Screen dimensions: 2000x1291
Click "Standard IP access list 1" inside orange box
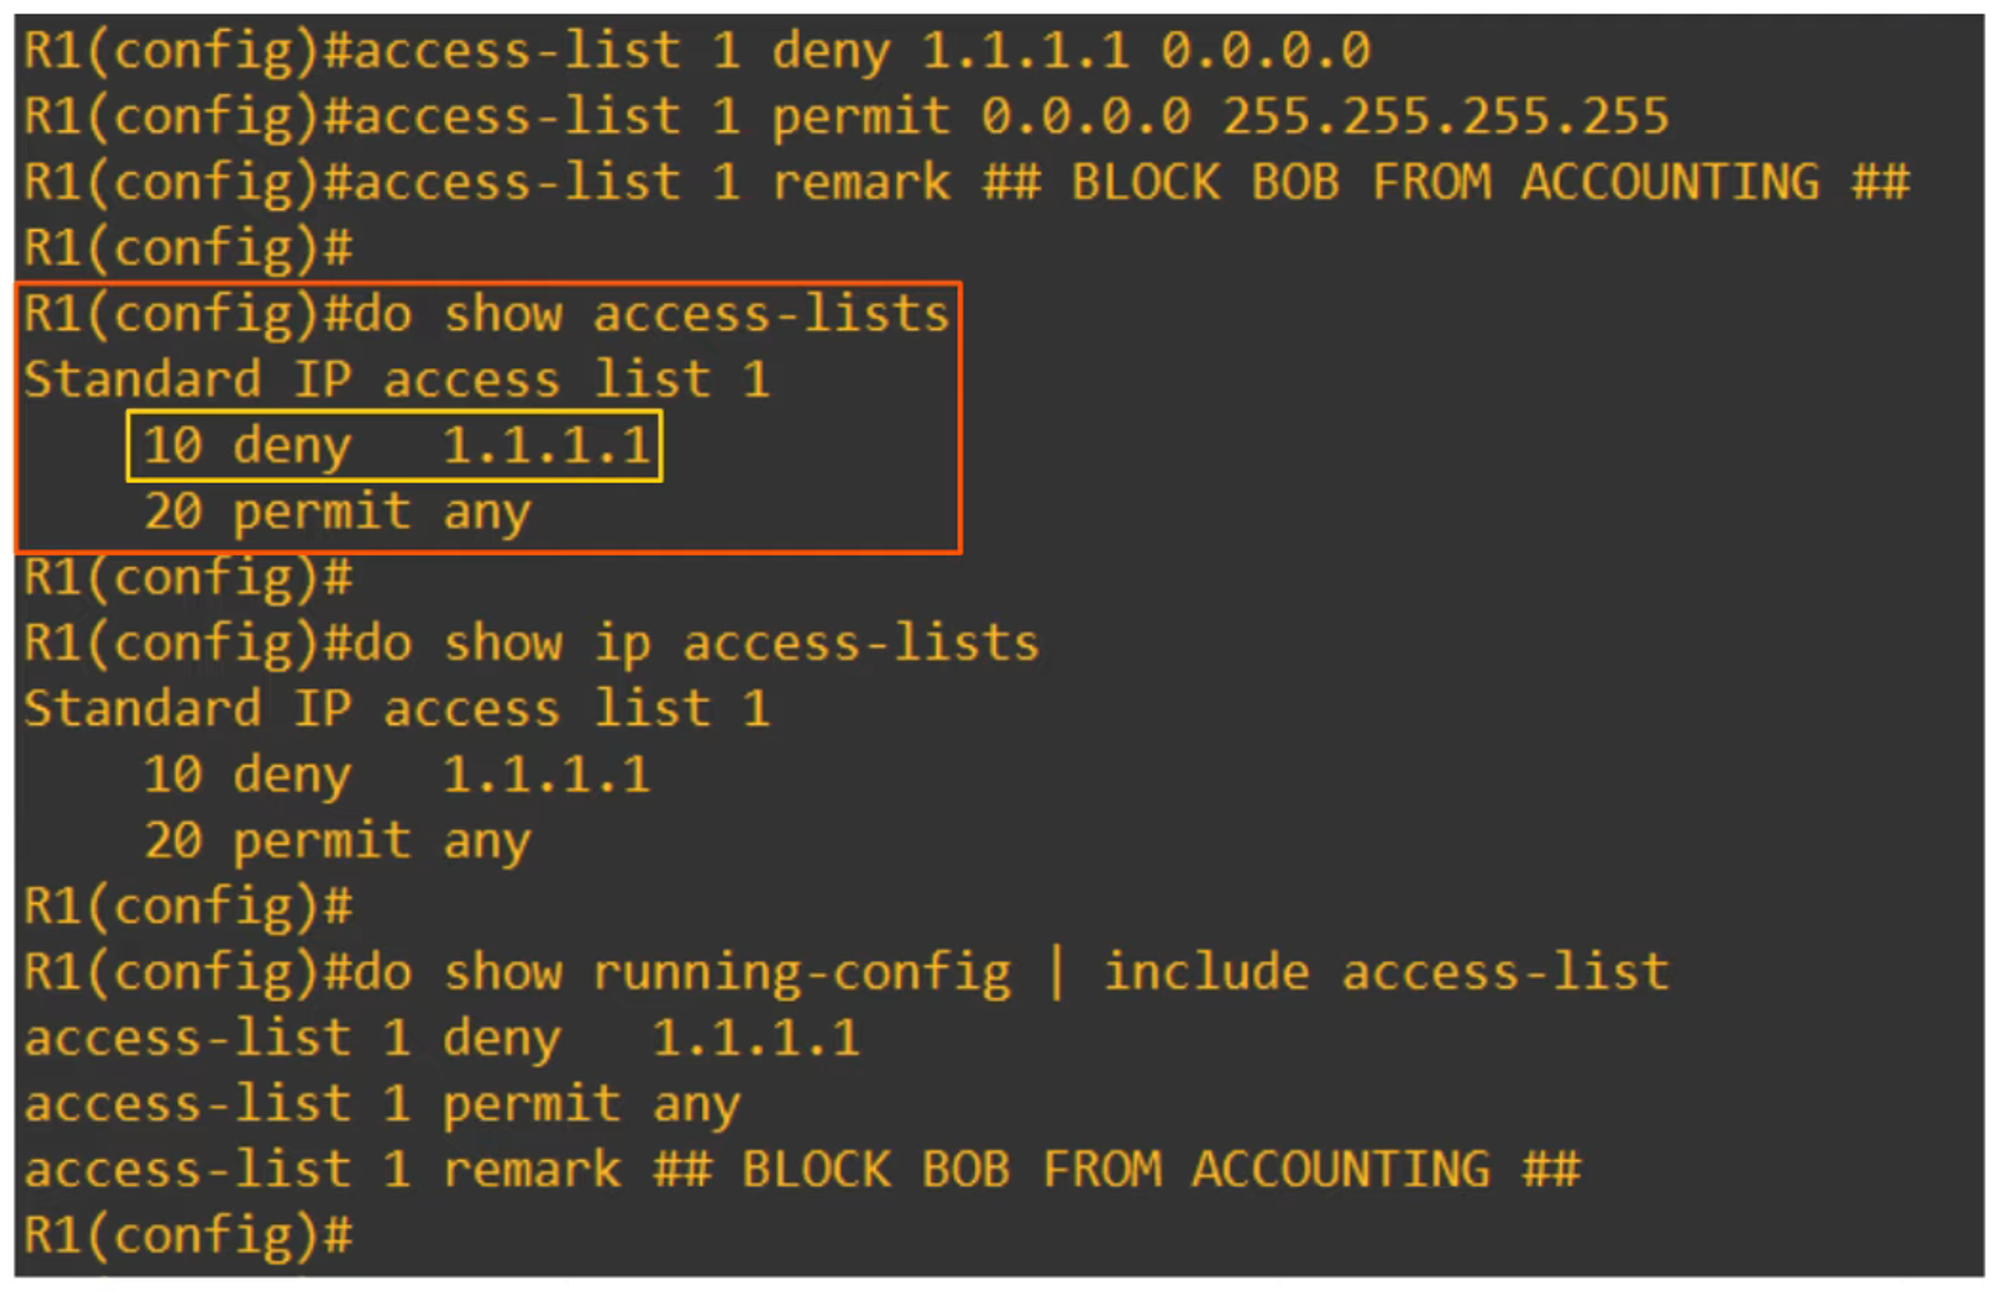pos(397,380)
